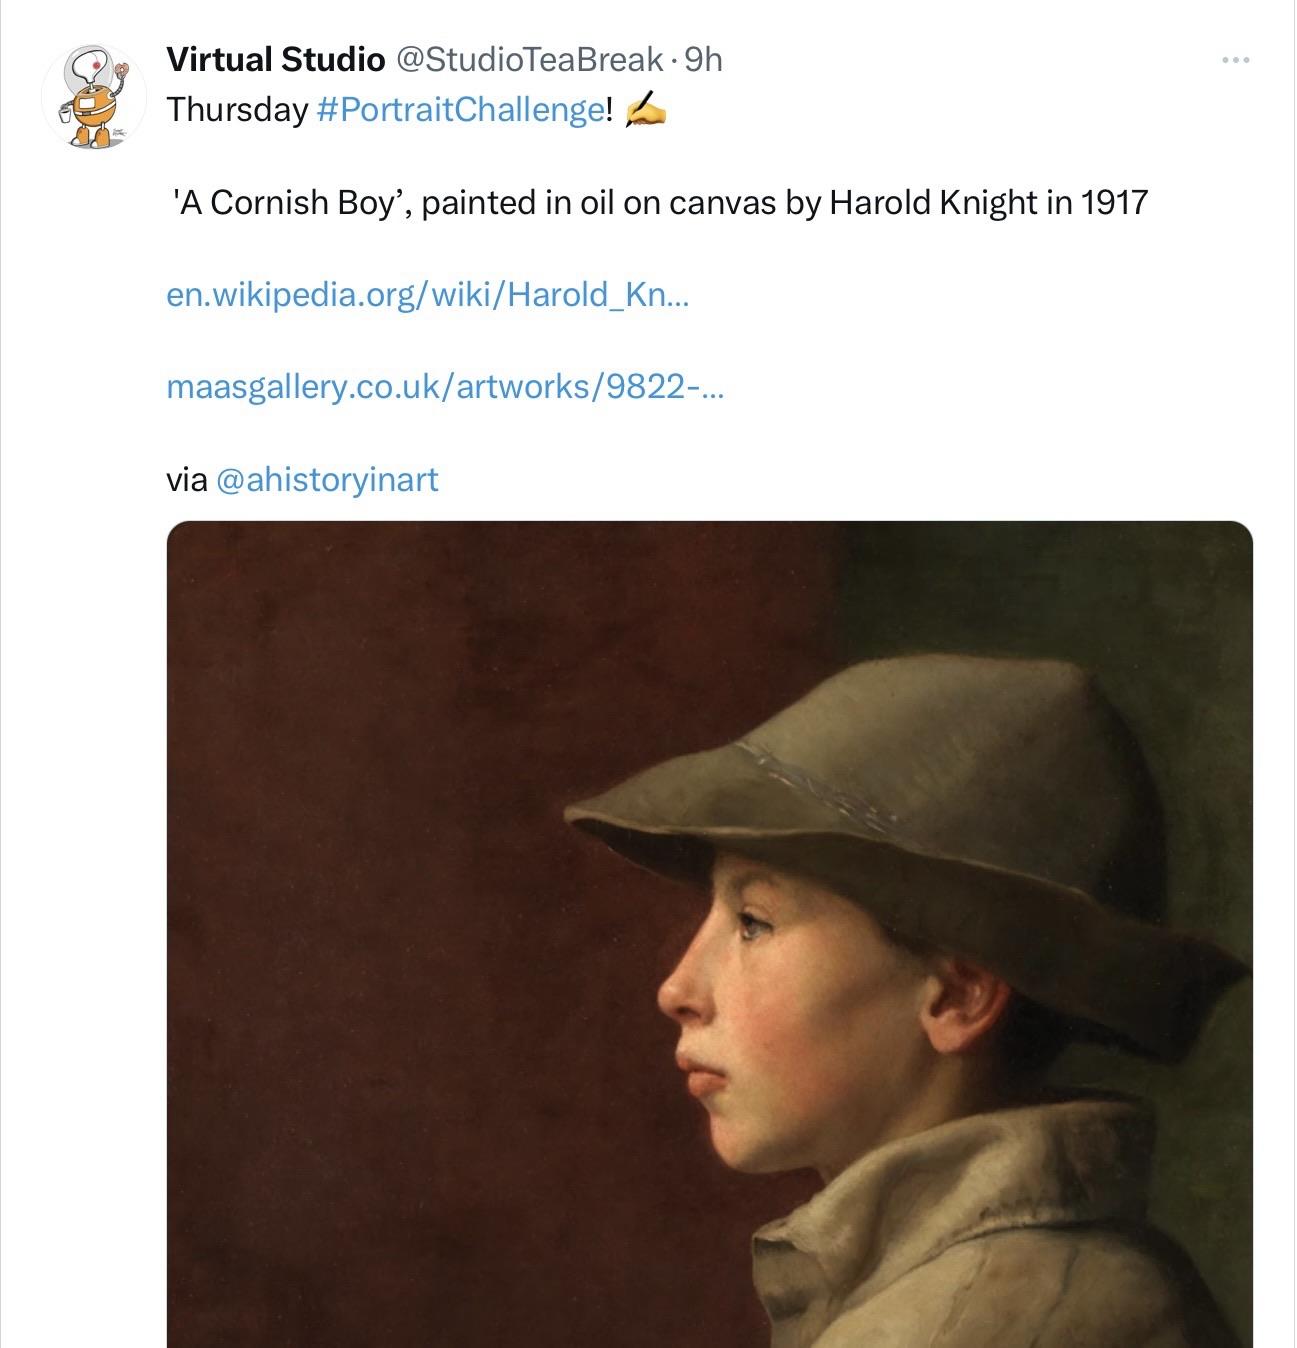Click the Virtual Studio display name
The height and width of the screenshot is (1348, 1297).
point(275,60)
